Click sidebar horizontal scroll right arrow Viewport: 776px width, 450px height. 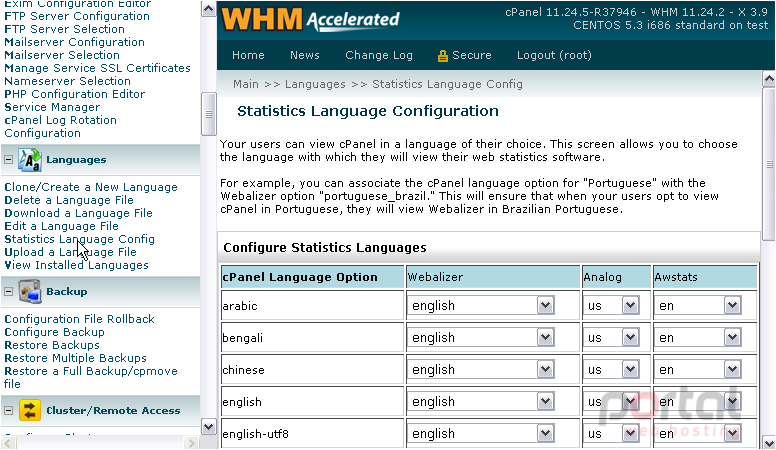191,443
